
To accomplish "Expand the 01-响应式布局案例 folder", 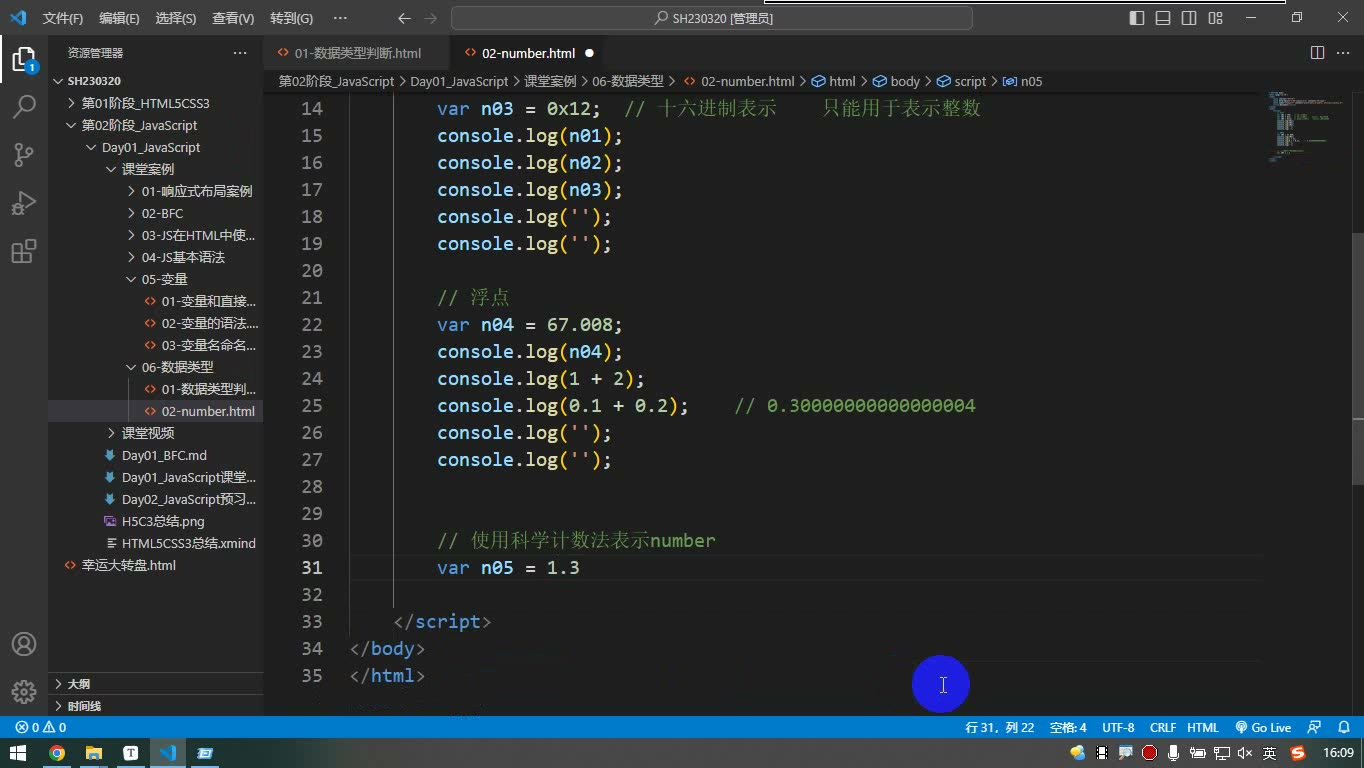I will (155, 191).
